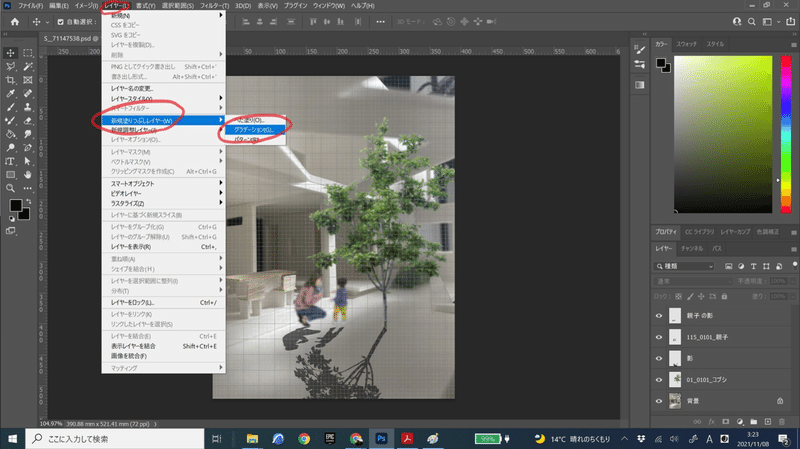Screen dimensions: 800x449
Task: Expand the ラスタライズ(Z) submenu
Action: pos(163,203)
